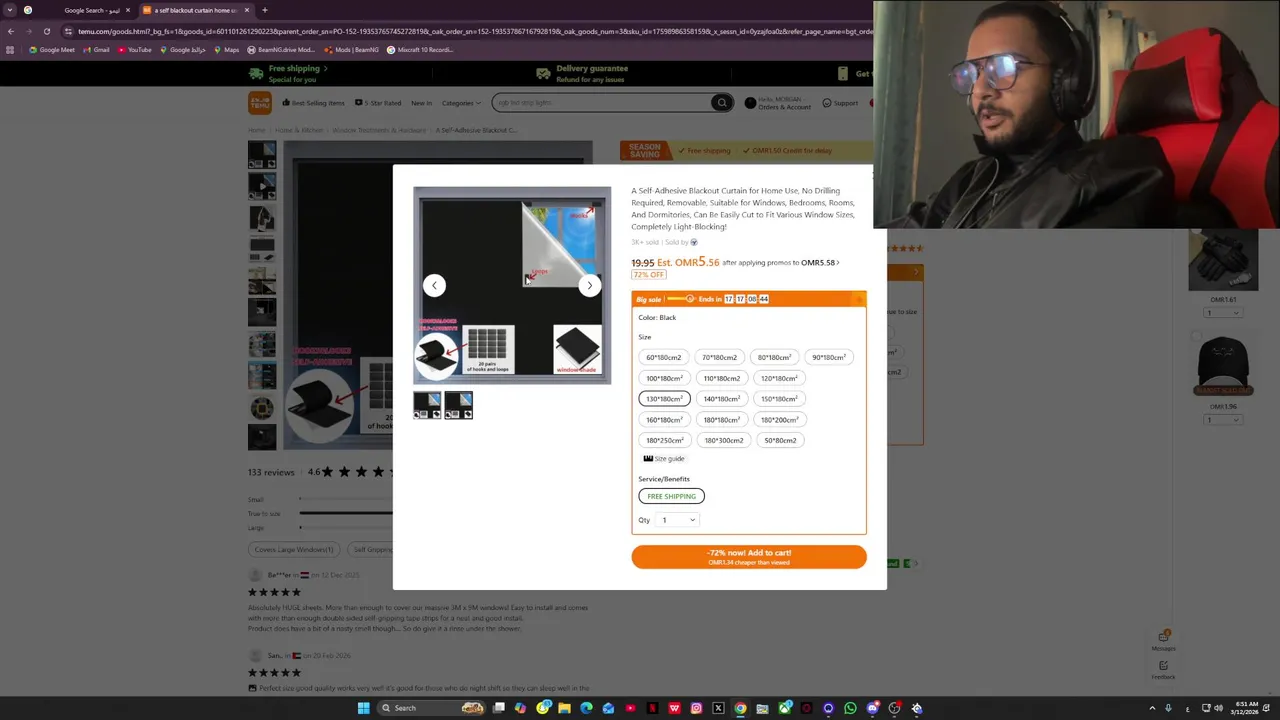This screenshot has width=1280, height=720.
Task: Open the Mixcraft 10 Recording bookmark
Action: 420,50
